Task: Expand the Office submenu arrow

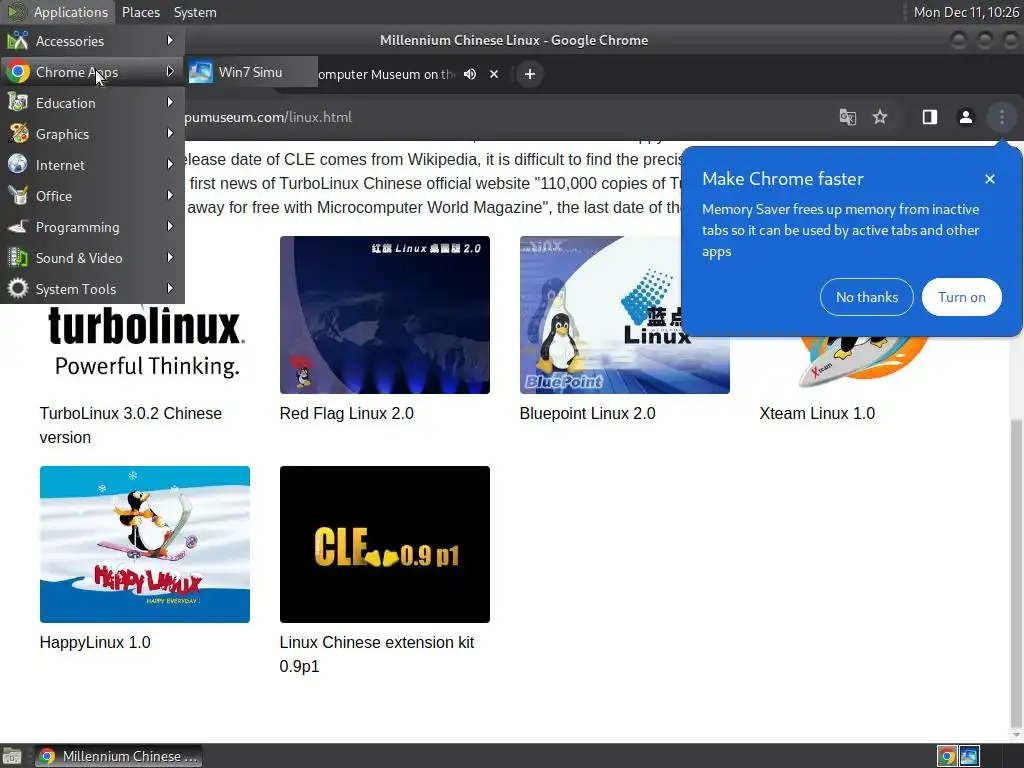Action: (170, 195)
